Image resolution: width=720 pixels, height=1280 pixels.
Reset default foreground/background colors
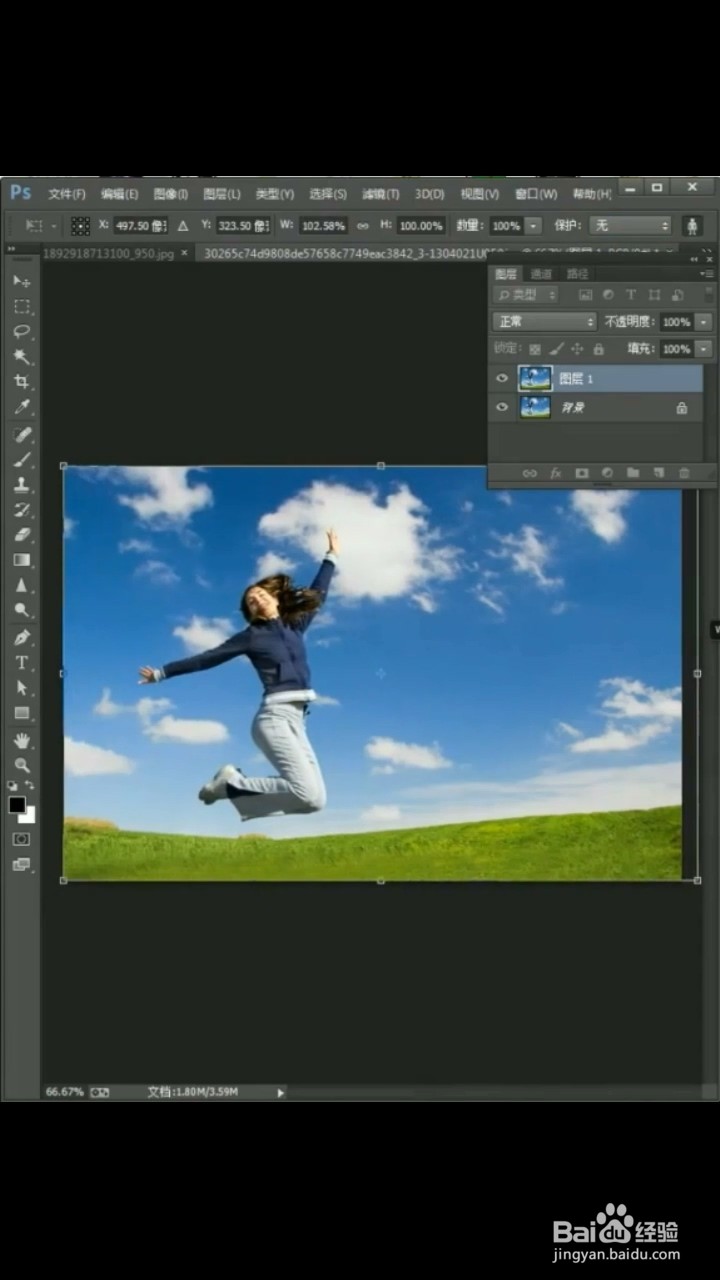pyautogui.click(x=13, y=786)
